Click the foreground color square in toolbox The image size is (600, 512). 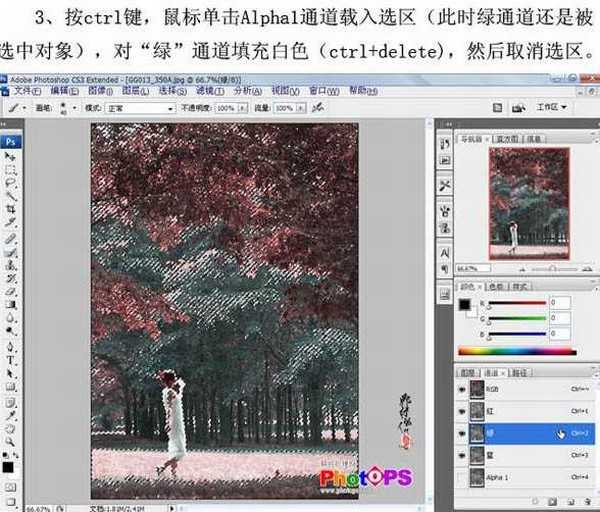tap(8, 465)
